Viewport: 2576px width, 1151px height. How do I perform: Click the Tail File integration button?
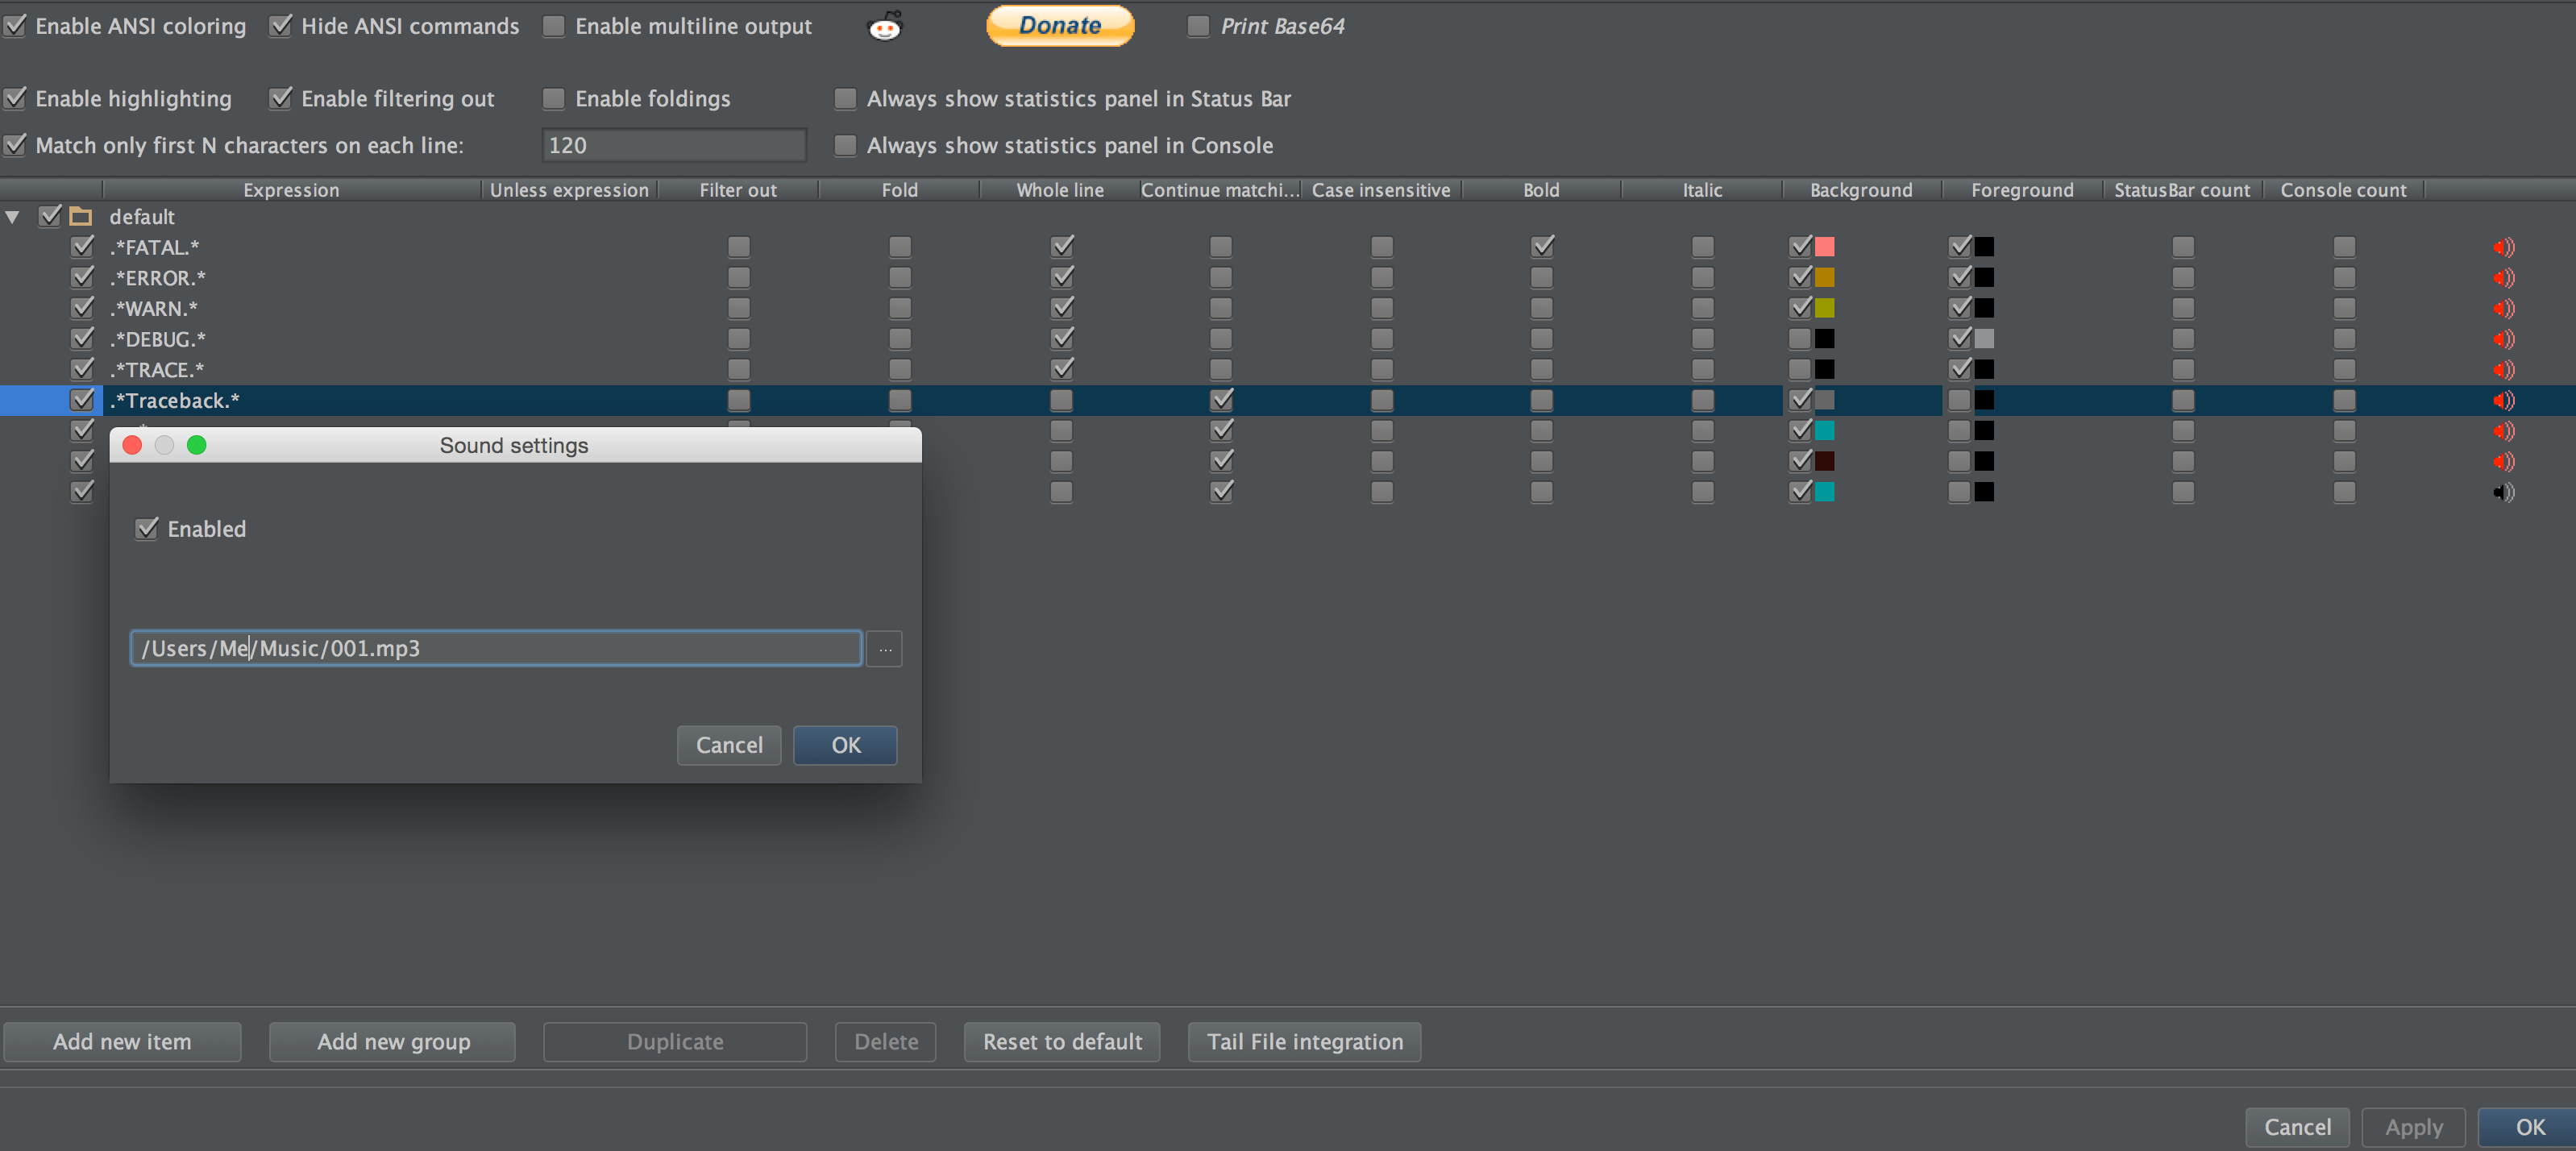coord(1304,1041)
